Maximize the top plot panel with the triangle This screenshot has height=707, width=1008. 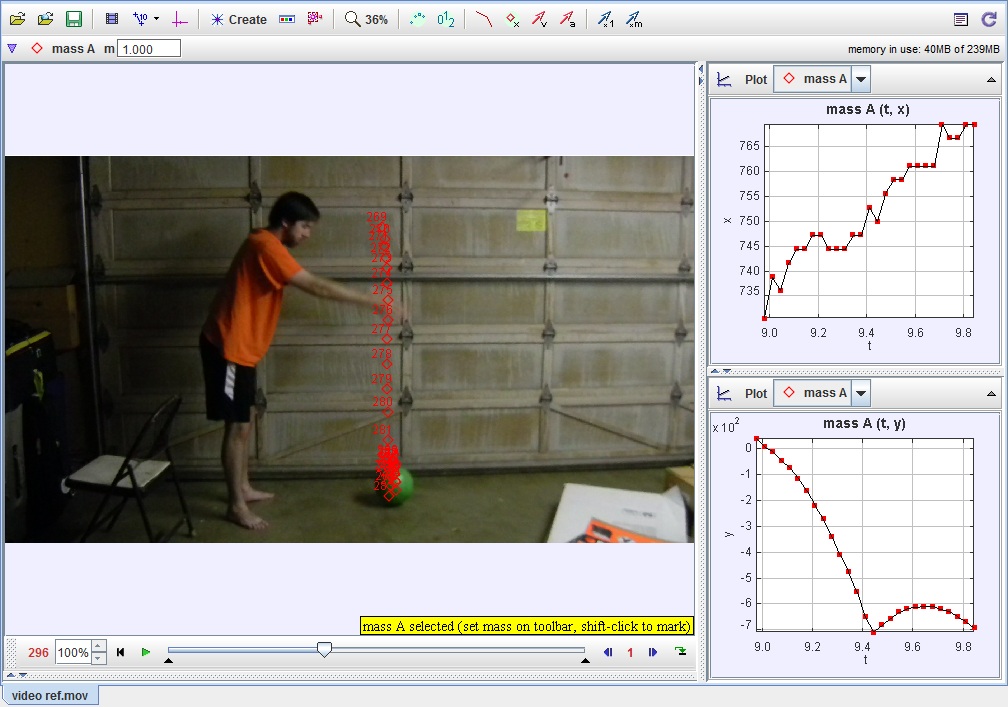tap(991, 80)
